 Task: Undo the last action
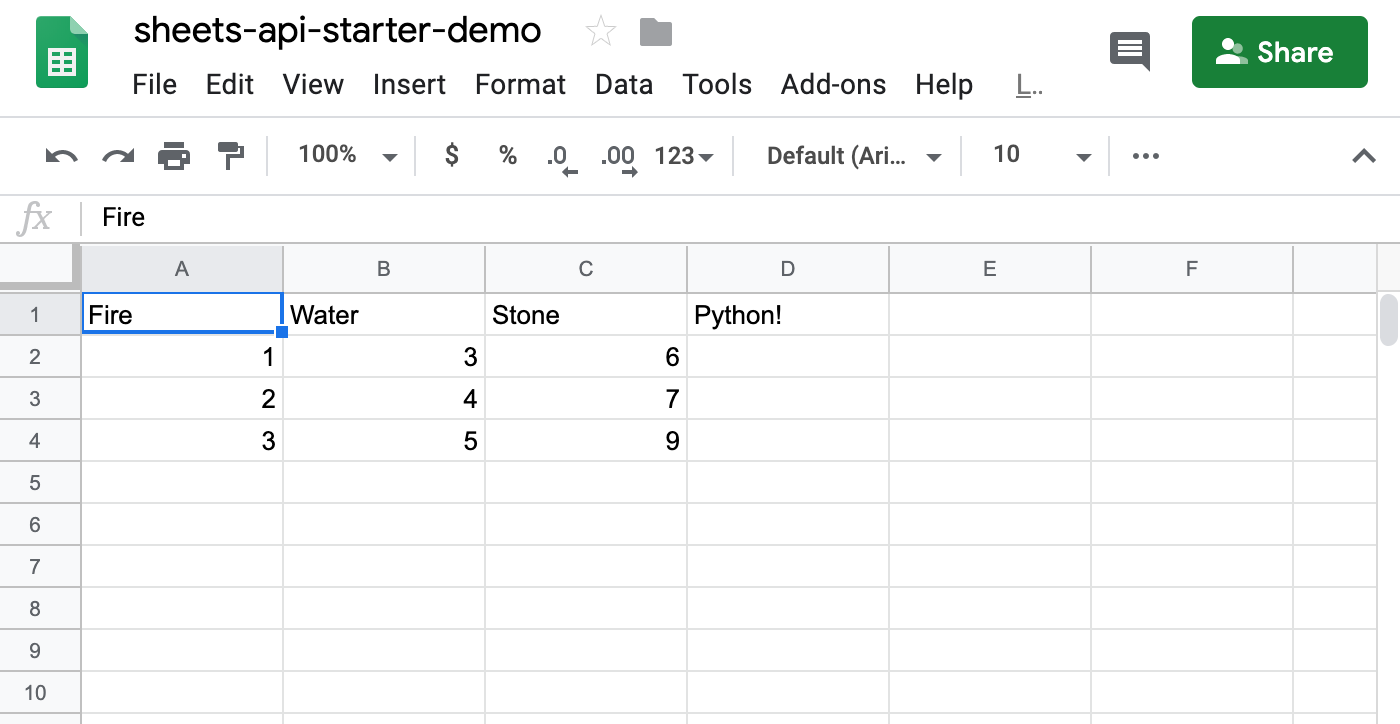coord(60,156)
